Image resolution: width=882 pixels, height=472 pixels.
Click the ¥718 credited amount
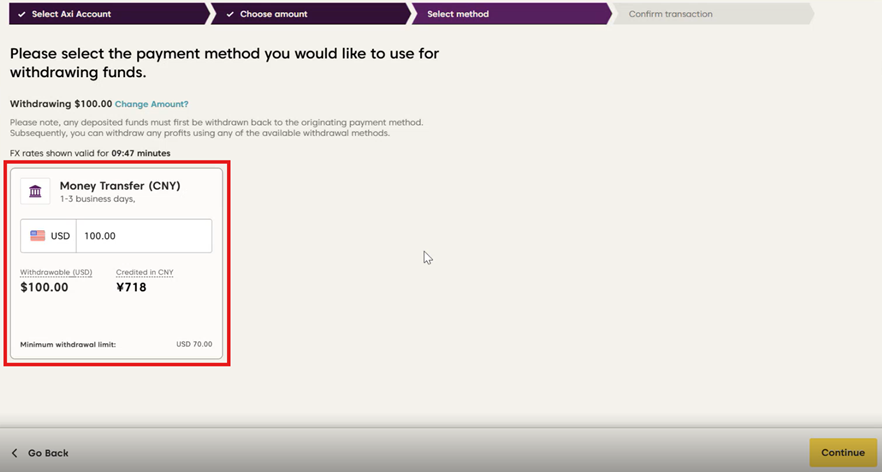[131, 287]
